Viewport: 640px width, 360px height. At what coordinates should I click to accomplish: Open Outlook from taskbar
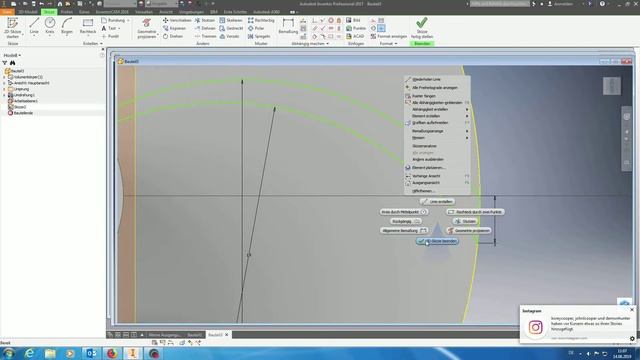tap(91, 353)
